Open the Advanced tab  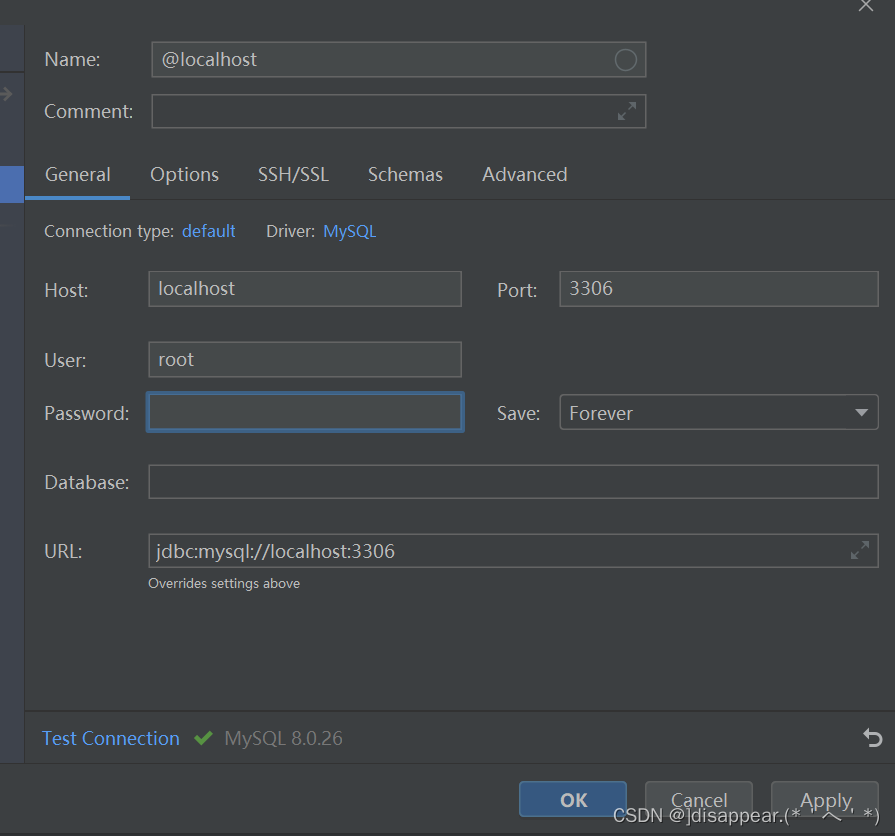click(x=524, y=174)
